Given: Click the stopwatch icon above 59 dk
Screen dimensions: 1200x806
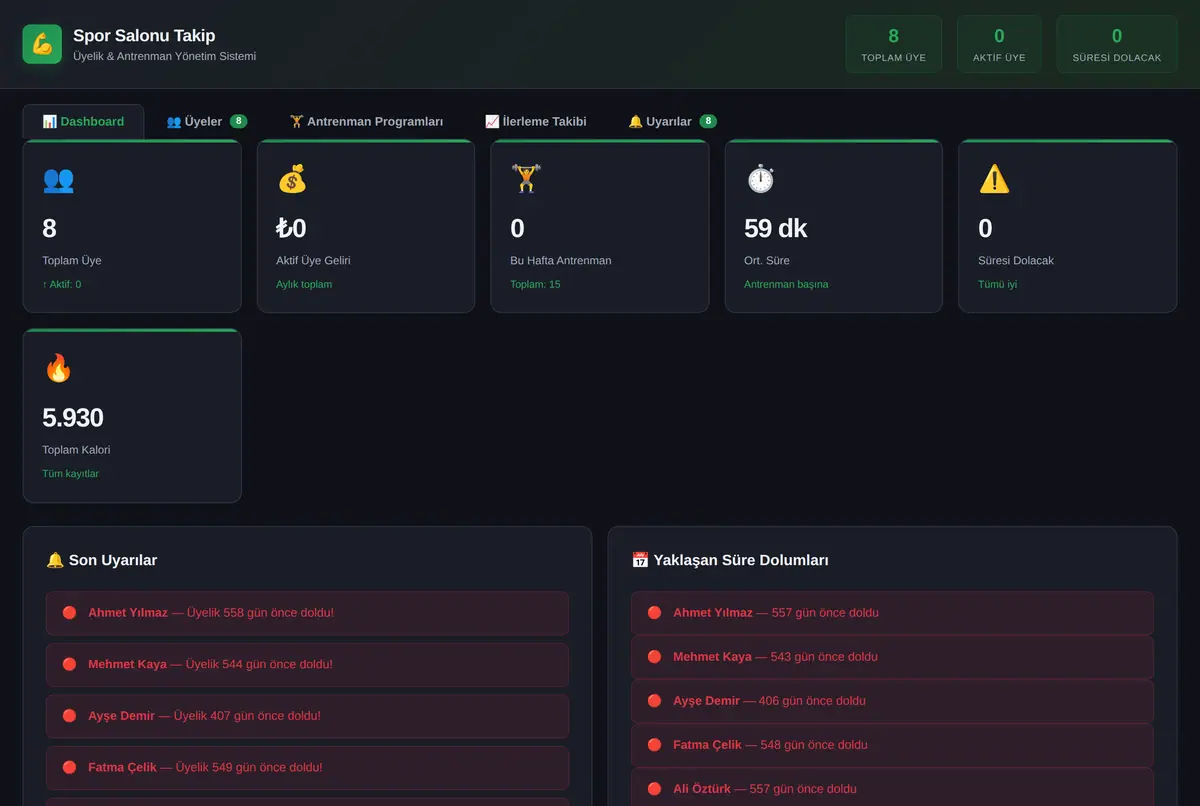Looking at the screenshot, I should 760,179.
